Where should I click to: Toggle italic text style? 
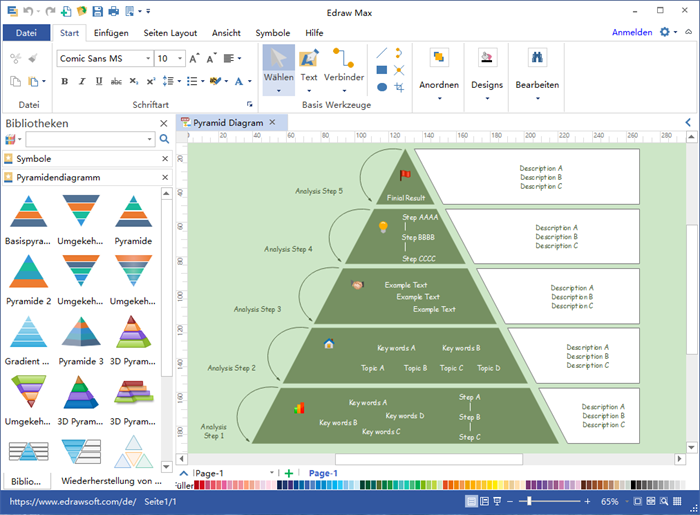click(x=81, y=81)
